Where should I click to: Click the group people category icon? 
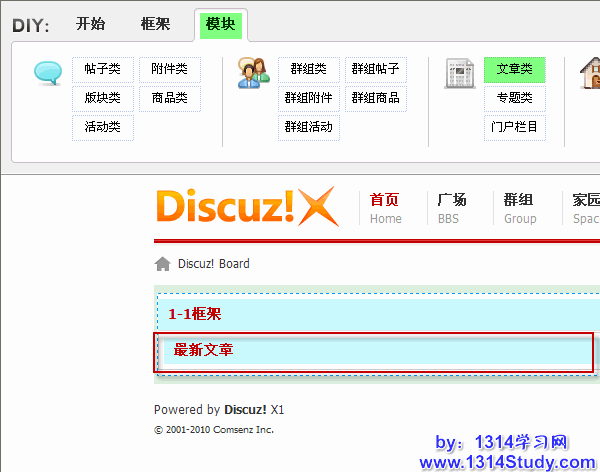click(254, 72)
